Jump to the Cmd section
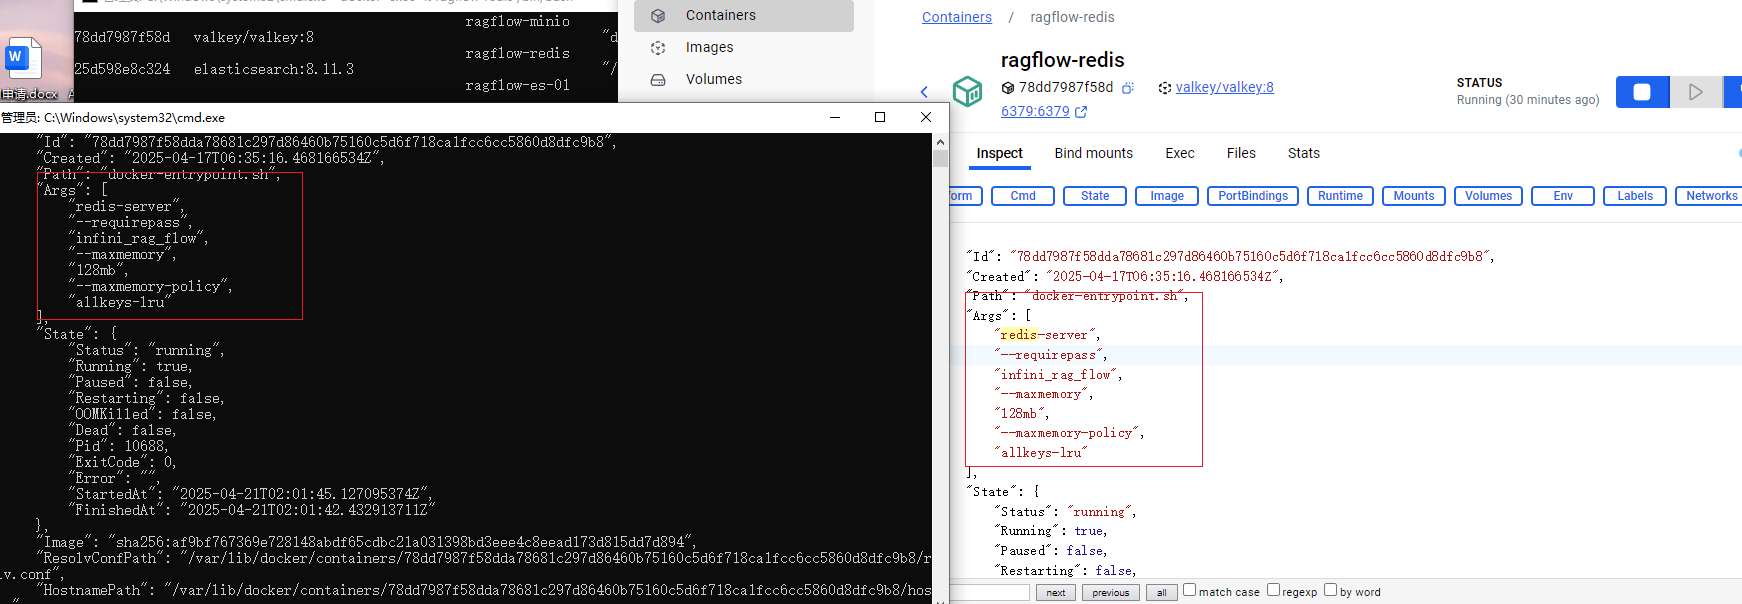1742x604 pixels. (x=1023, y=196)
